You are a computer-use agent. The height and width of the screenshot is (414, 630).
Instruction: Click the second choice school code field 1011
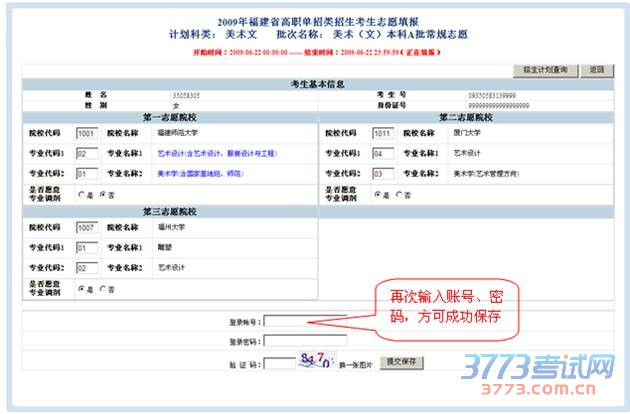coord(381,132)
